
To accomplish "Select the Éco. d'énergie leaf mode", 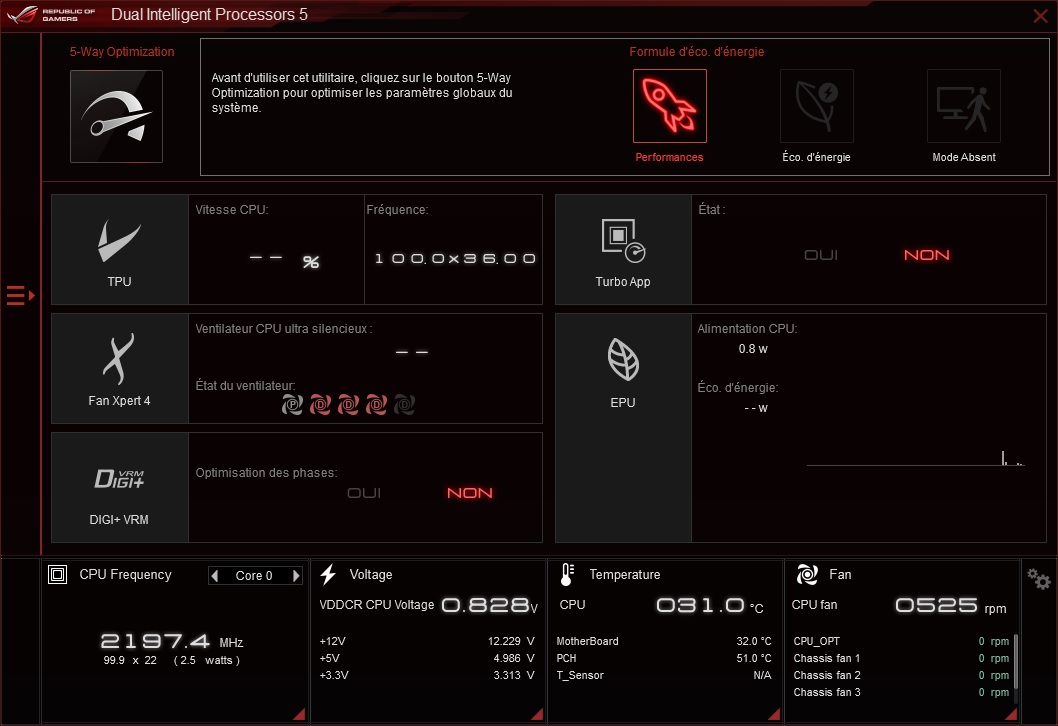I will click(x=816, y=106).
